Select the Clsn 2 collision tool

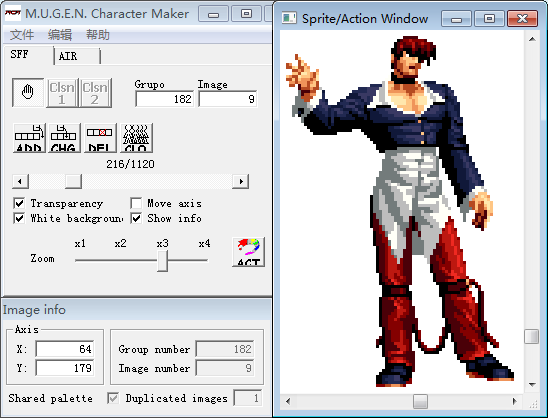pos(95,93)
